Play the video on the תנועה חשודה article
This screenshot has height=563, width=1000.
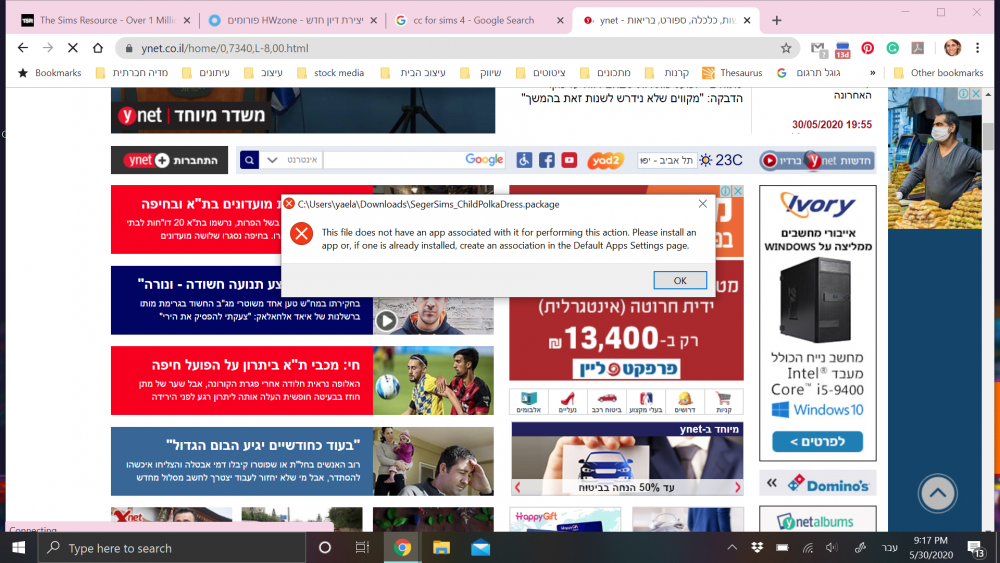tap(386, 321)
